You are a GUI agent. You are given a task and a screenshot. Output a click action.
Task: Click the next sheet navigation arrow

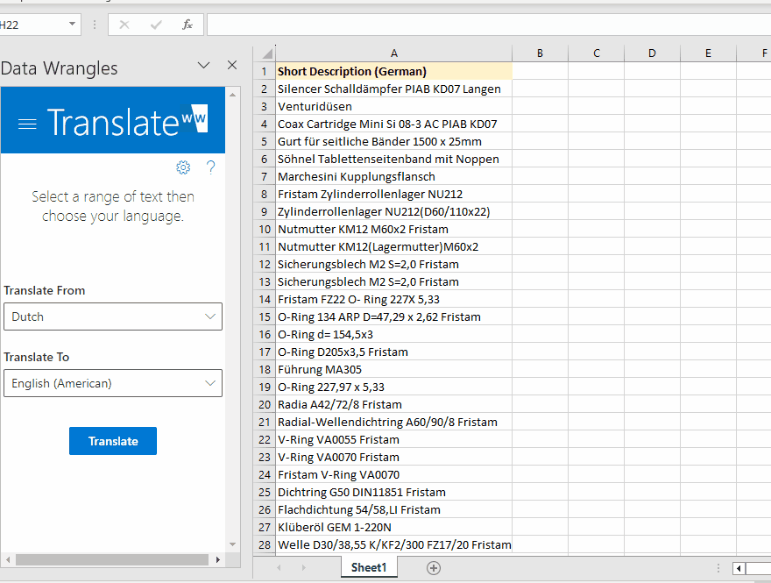tap(303, 568)
